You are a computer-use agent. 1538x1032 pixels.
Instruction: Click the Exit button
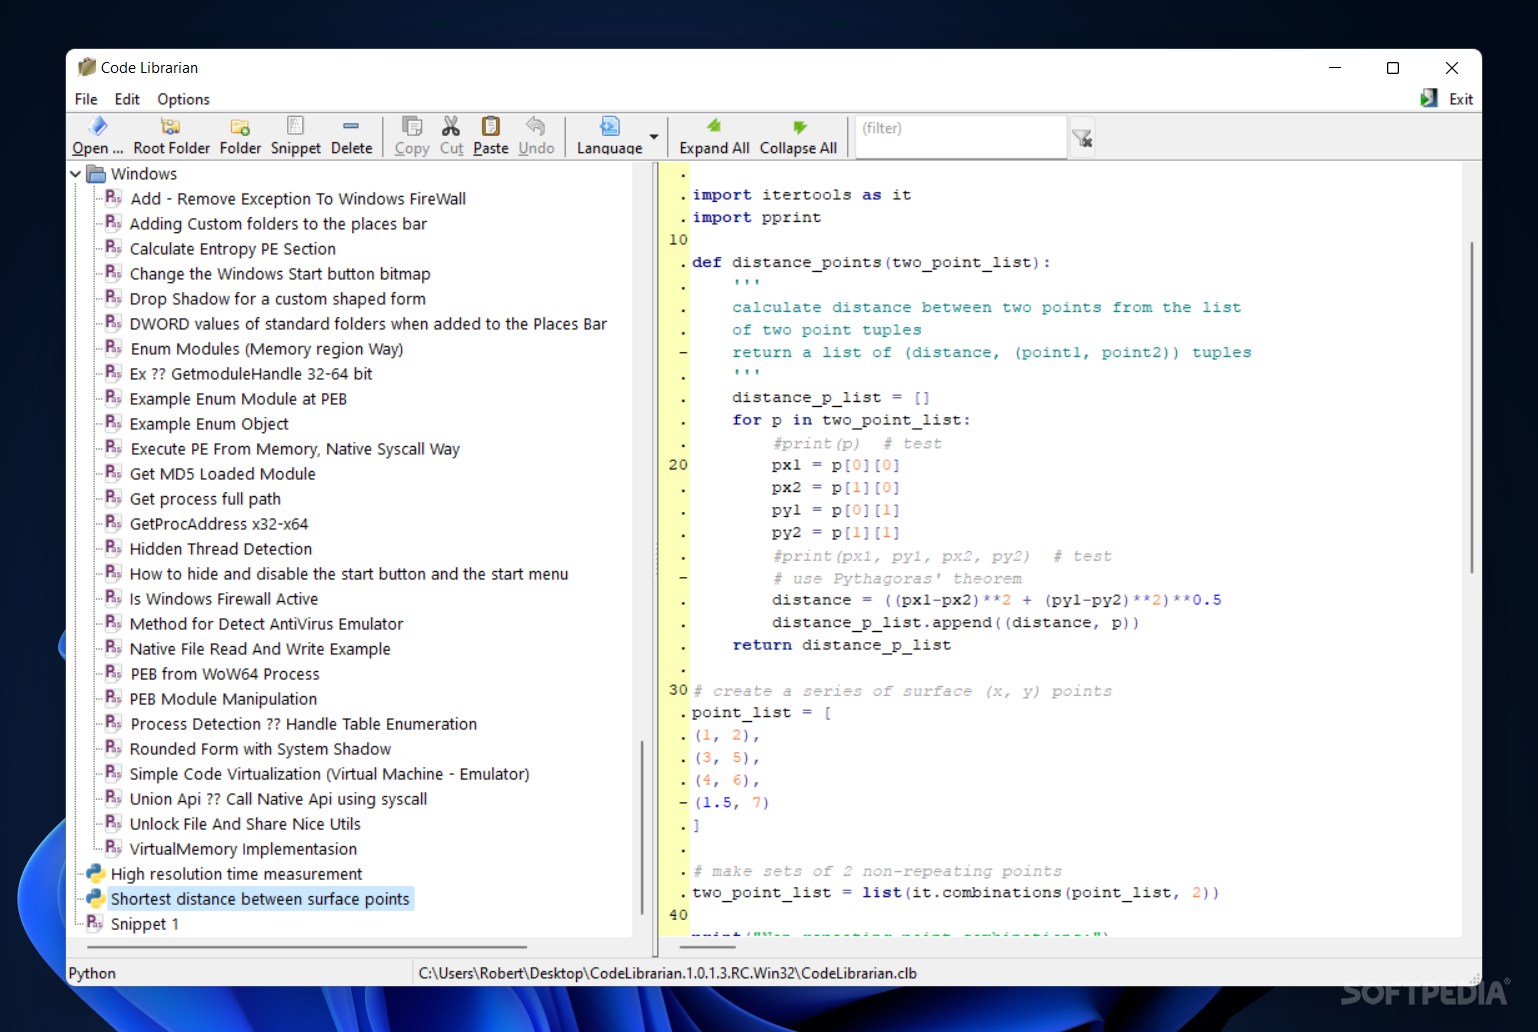tap(1447, 99)
